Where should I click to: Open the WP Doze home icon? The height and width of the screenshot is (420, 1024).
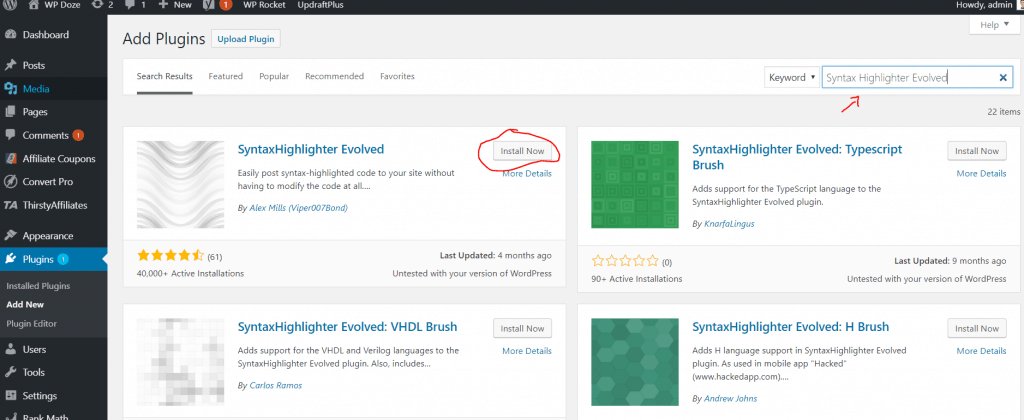click(x=33, y=5)
